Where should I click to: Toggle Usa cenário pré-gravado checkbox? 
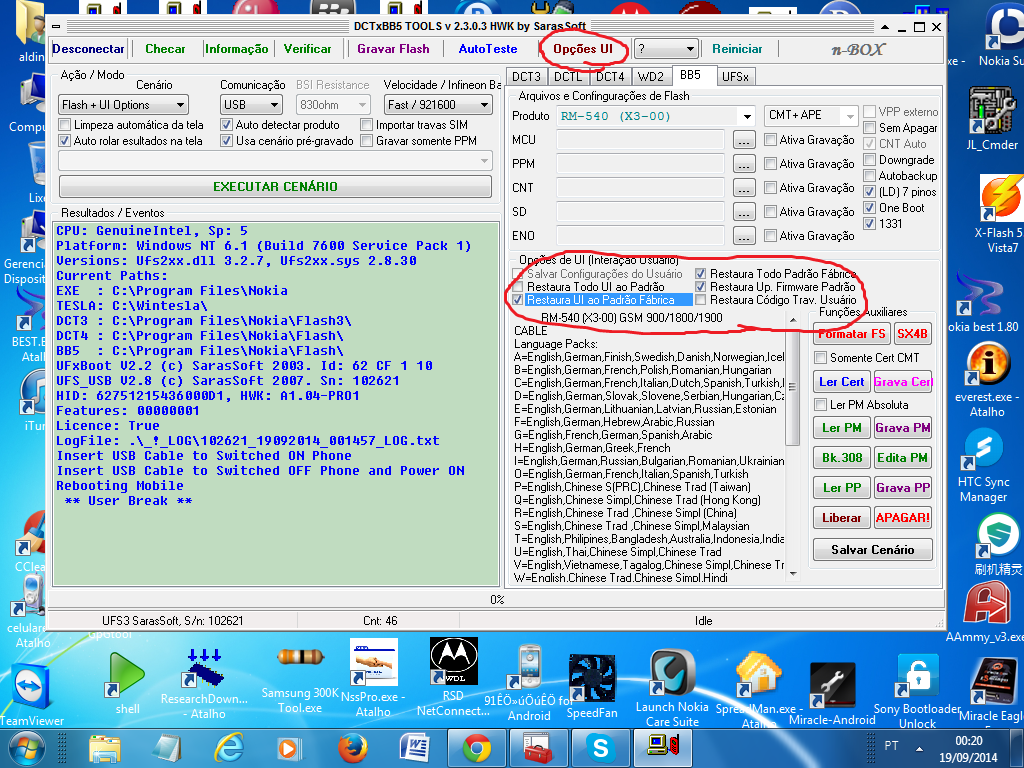click(x=227, y=140)
